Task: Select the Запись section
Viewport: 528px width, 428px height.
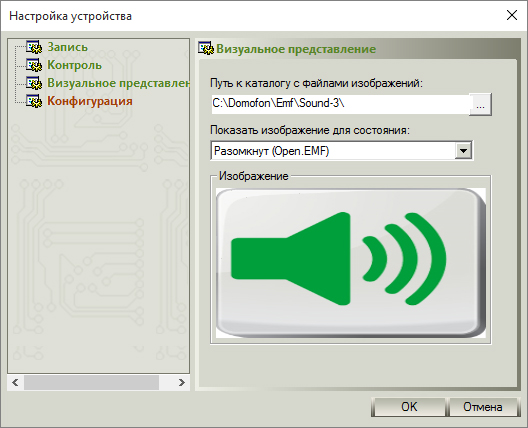Action: (x=67, y=47)
